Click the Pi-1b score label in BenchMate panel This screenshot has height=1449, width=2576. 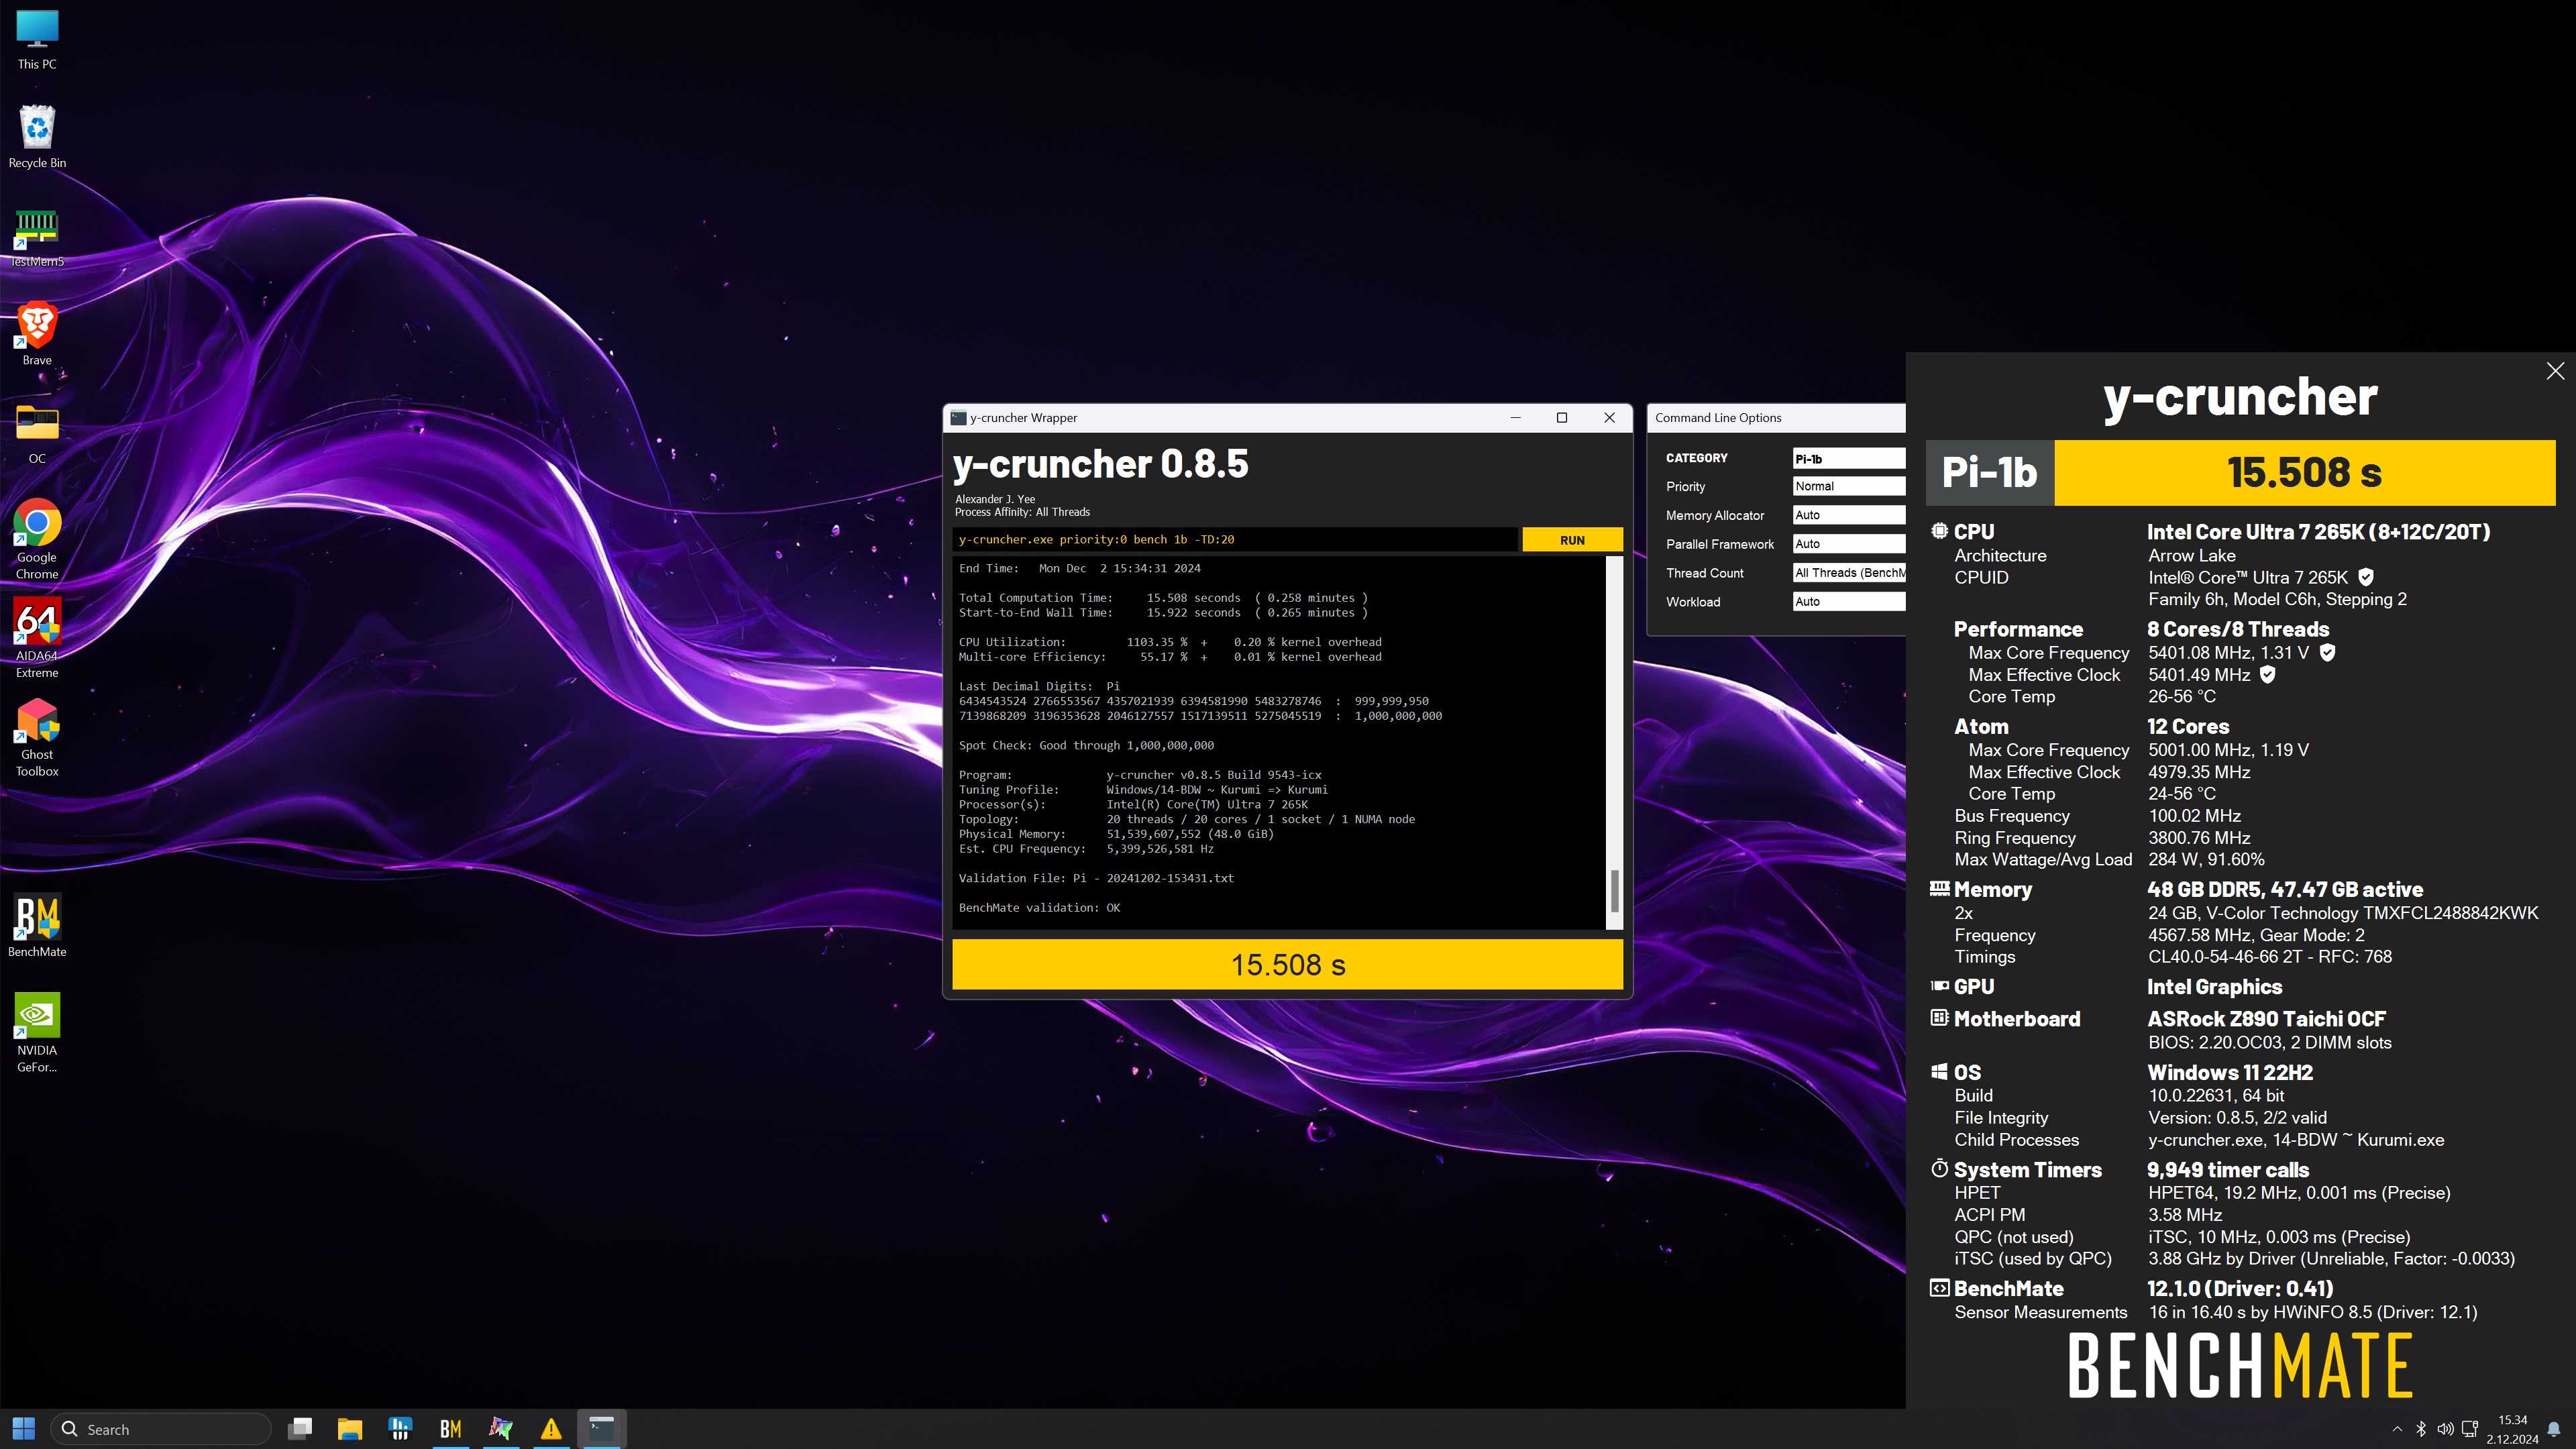coord(1989,472)
